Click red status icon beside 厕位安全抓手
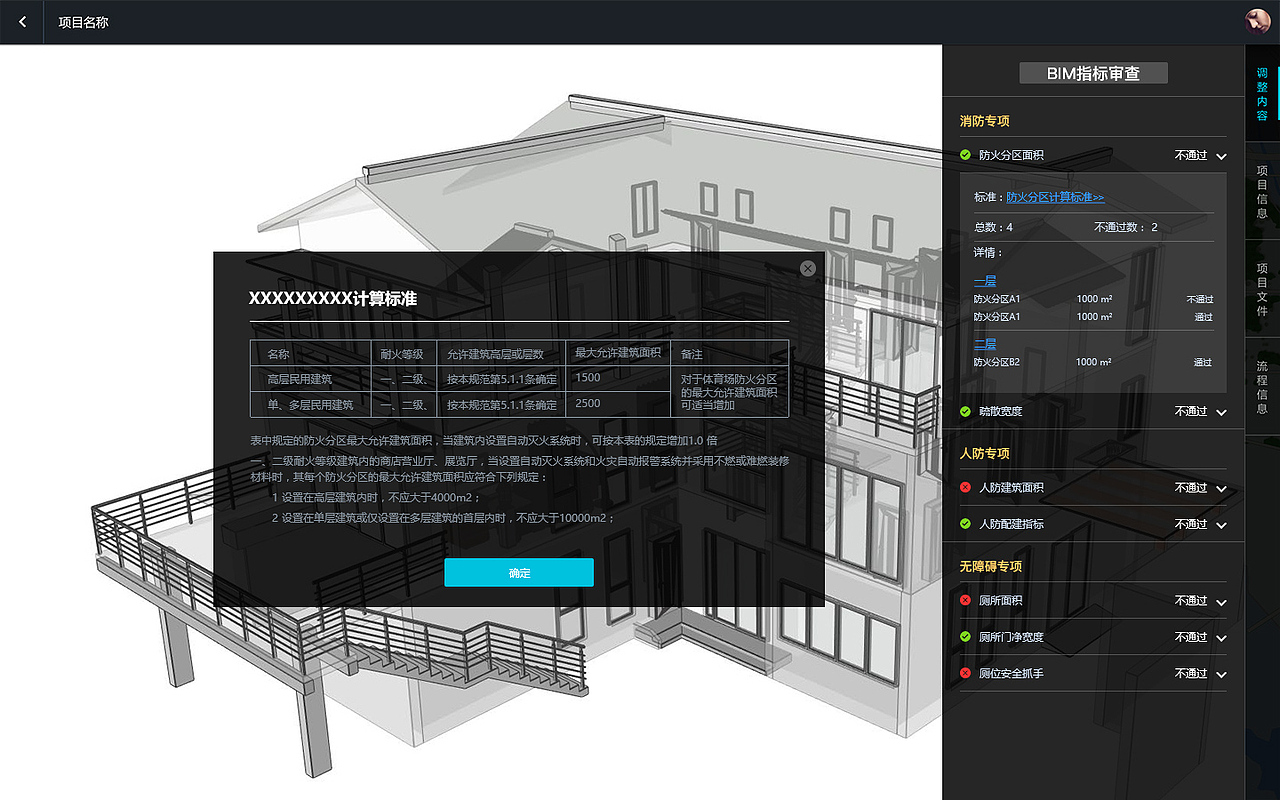This screenshot has height=800, width=1280. click(x=965, y=673)
